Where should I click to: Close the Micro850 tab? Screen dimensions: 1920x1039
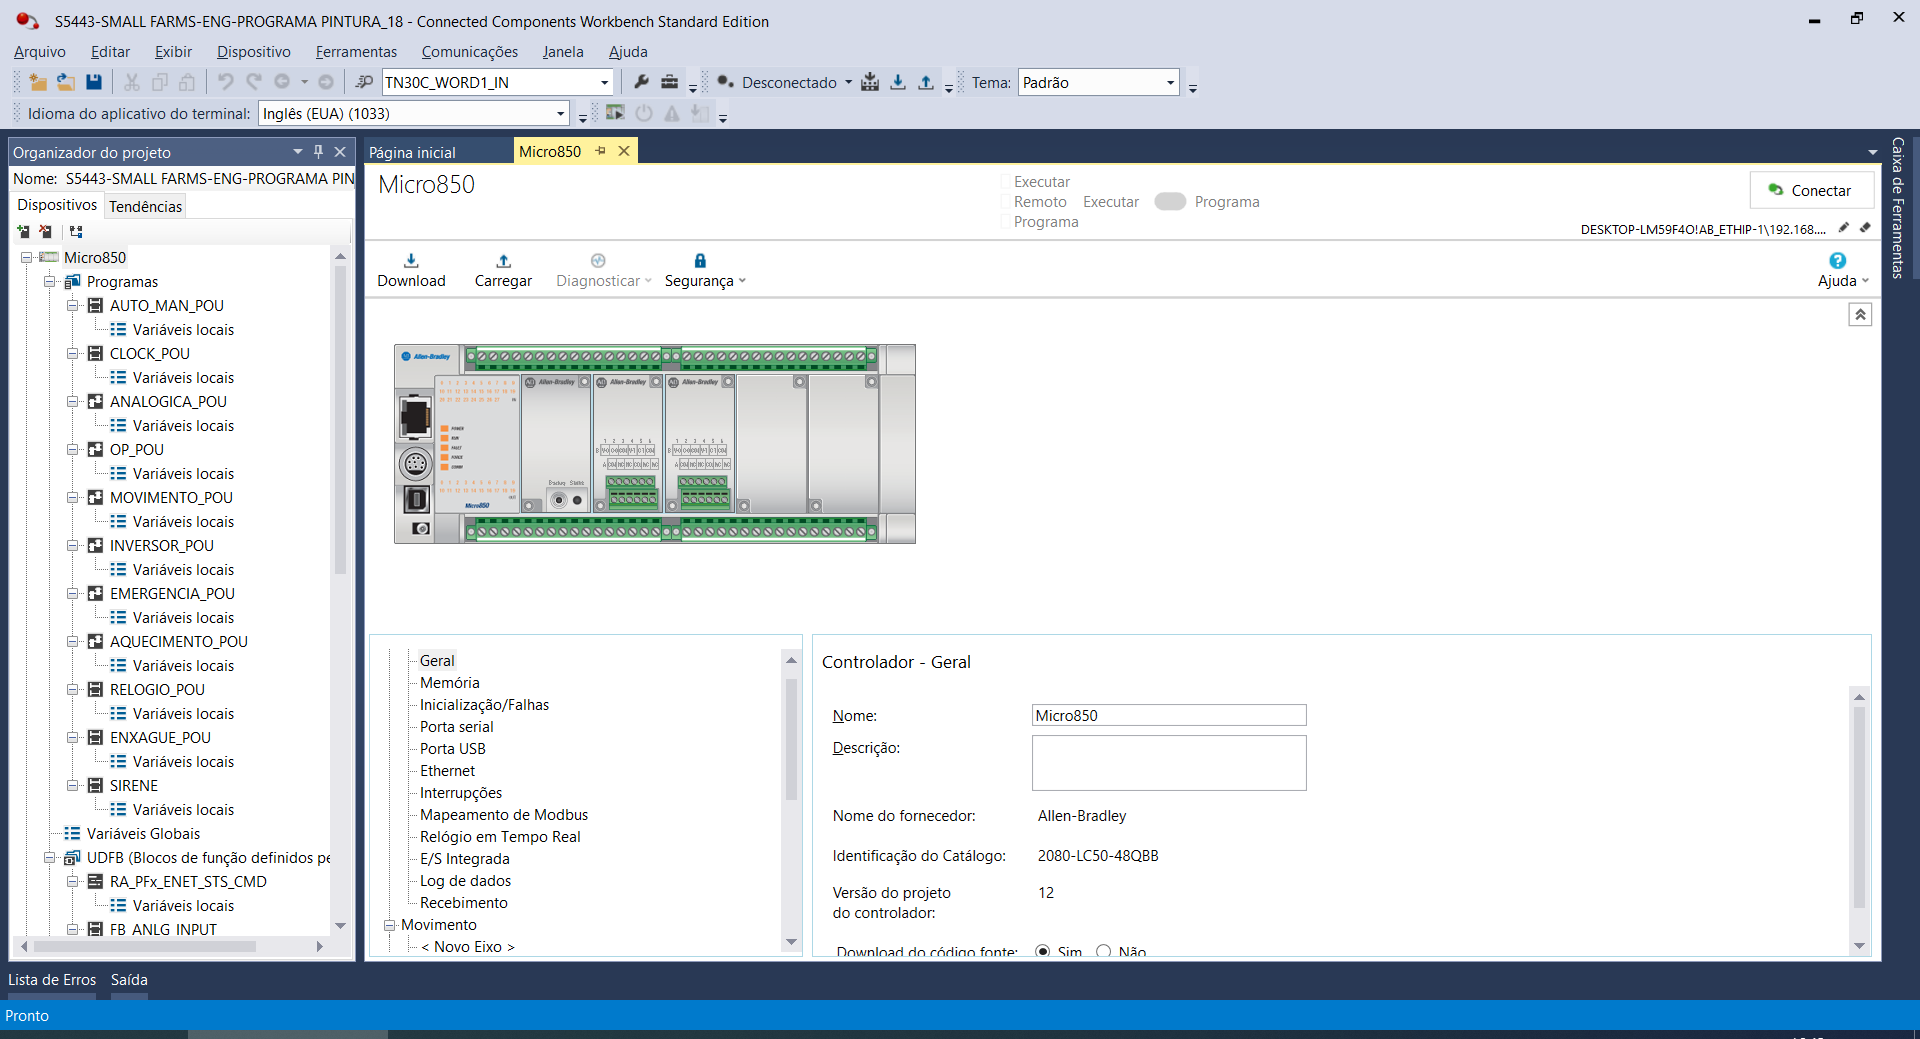[x=624, y=150]
